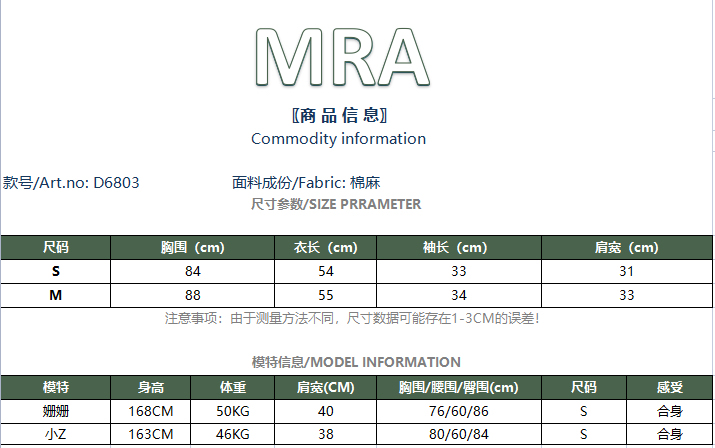The image size is (715, 448).
Task: Click 合身 in 姗姗 row
Action: (669, 412)
